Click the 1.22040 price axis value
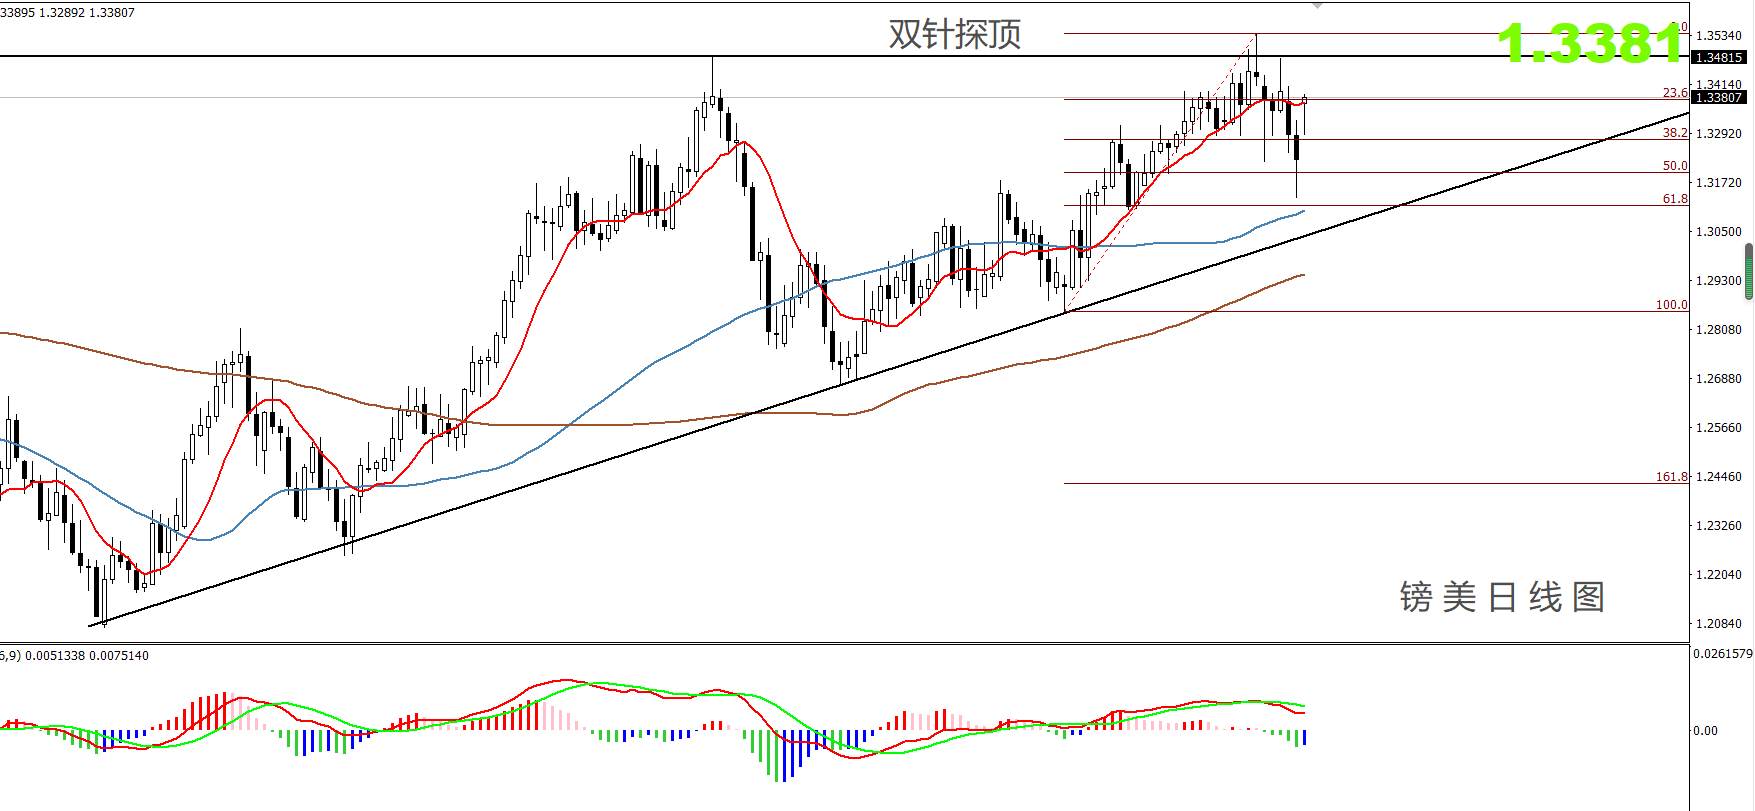Image resolution: width=1755 pixels, height=811 pixels. click(x=1719, y=575)
